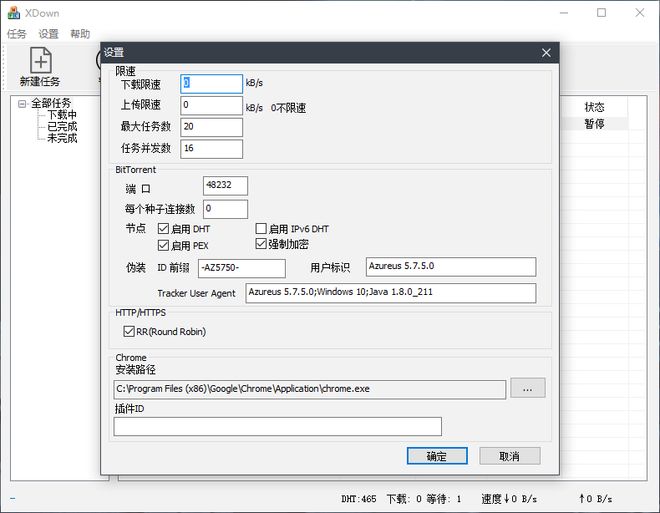Image resolution: width=660 pixels, height=513 pixels.
Task: Click the 取消 button
Action: tap(510, 456)
